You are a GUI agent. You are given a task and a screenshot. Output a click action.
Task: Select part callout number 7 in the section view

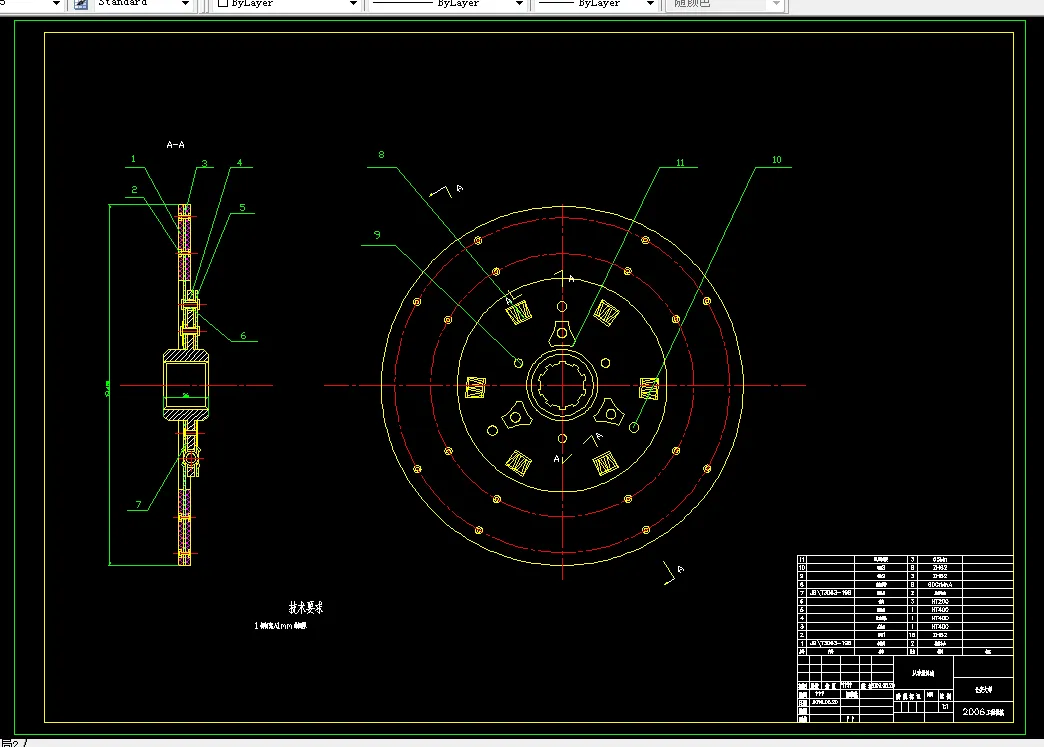point(138,505)
